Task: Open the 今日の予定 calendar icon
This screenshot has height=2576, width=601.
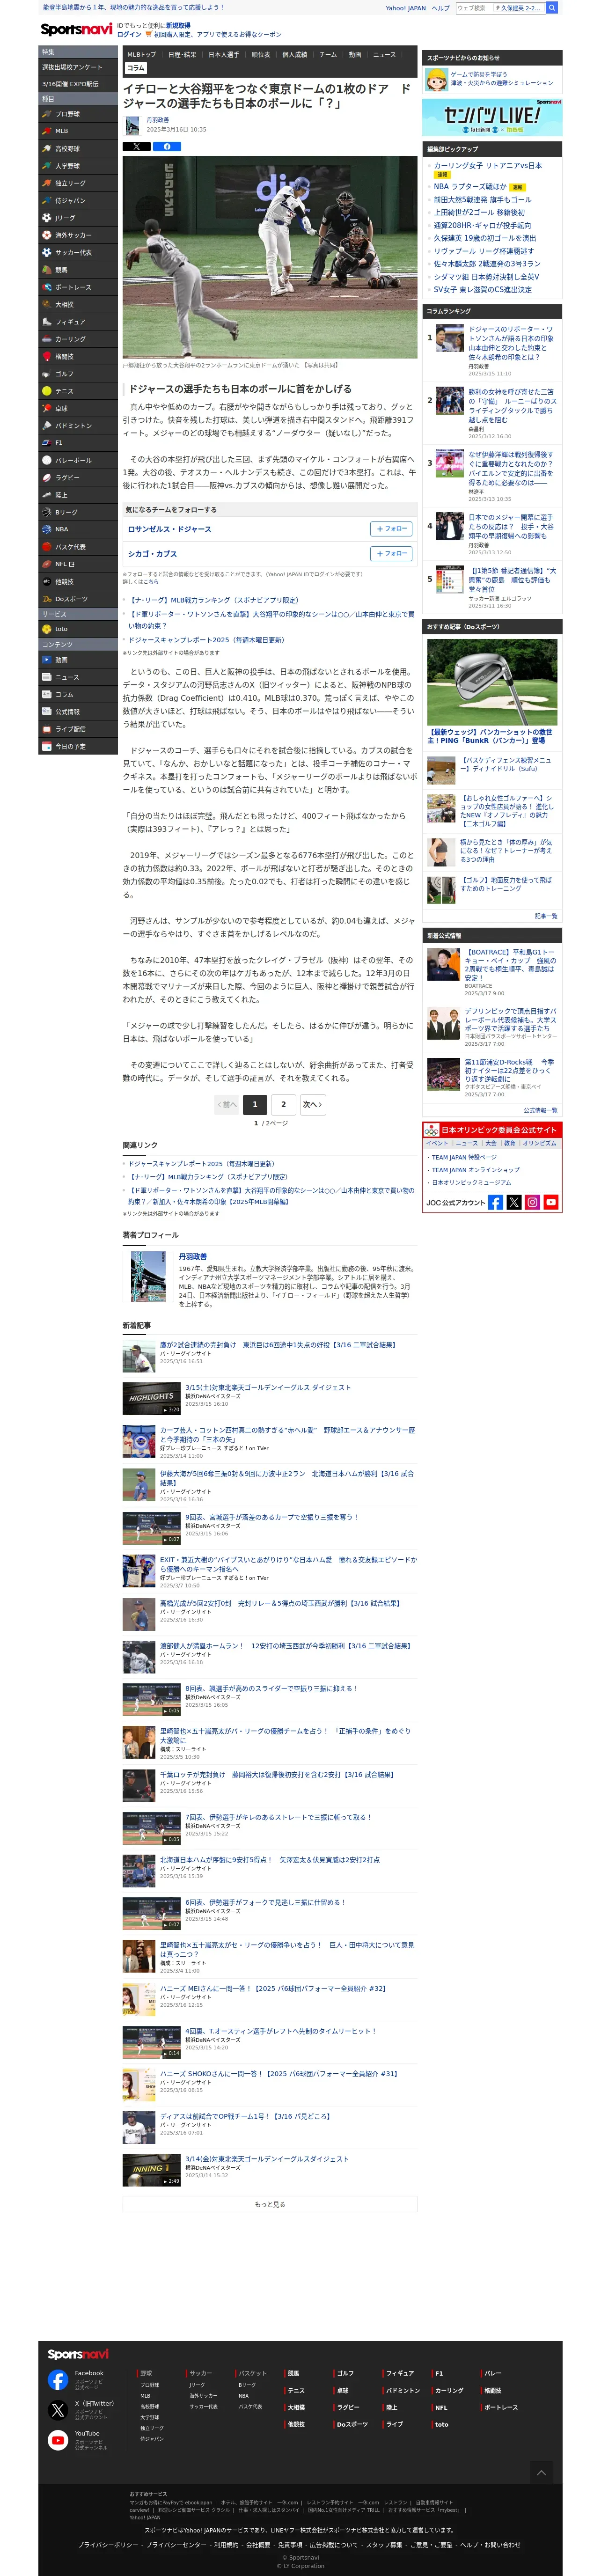Action: click(x=47, y=746)
